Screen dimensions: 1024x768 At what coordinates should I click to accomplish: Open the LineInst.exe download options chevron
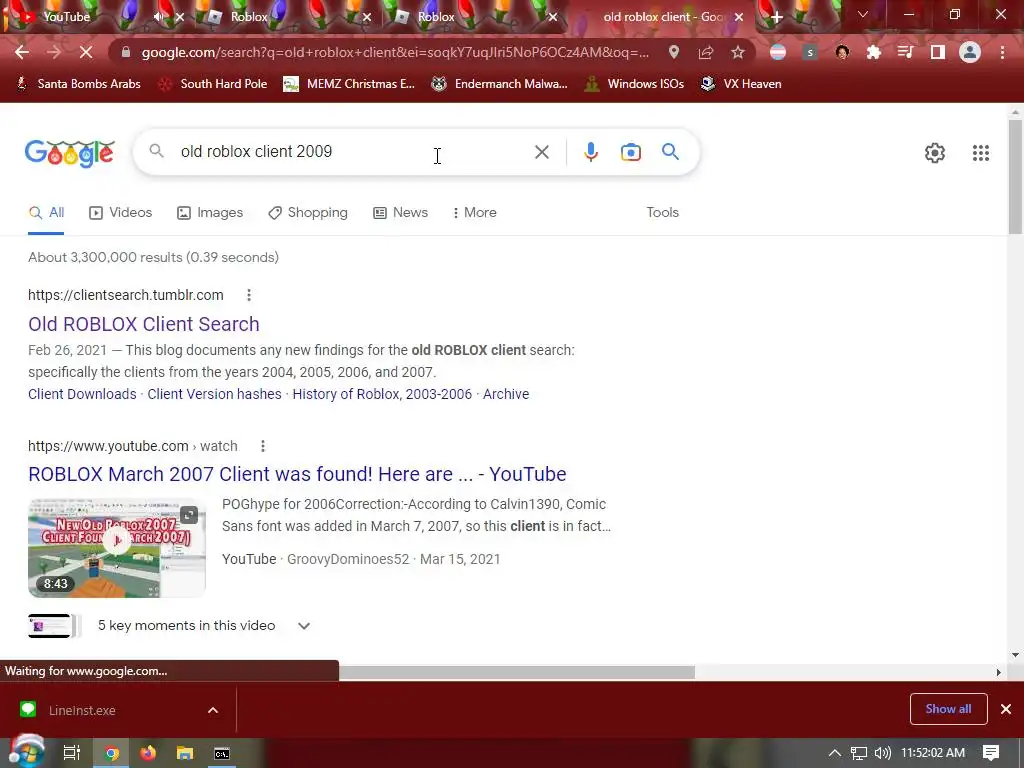coord(213,710)
